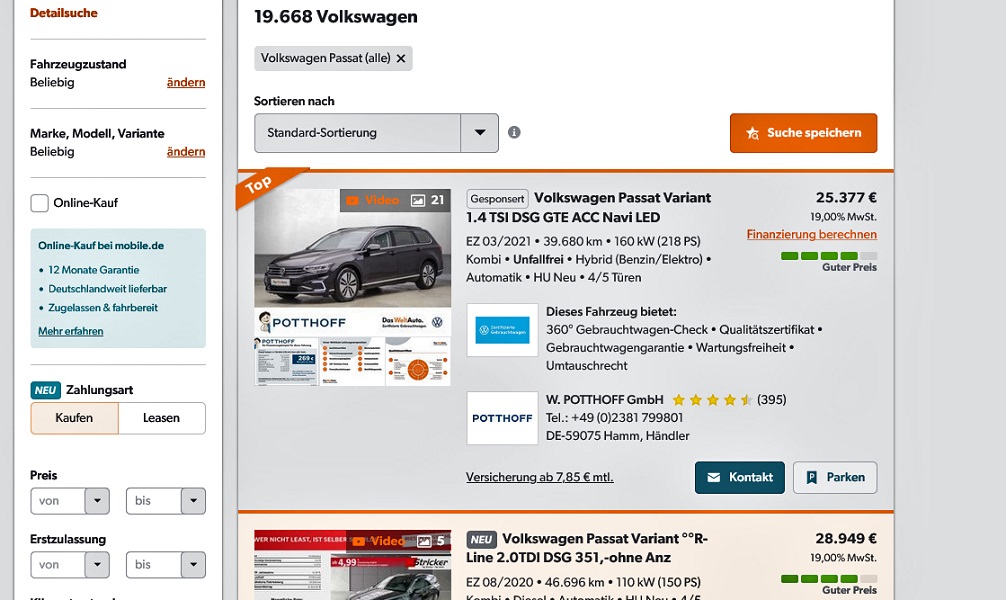Screen dimensions: 1006x600
Task: Click the Video badge on R-Line listing photo
Action: (x=379, y=541)
